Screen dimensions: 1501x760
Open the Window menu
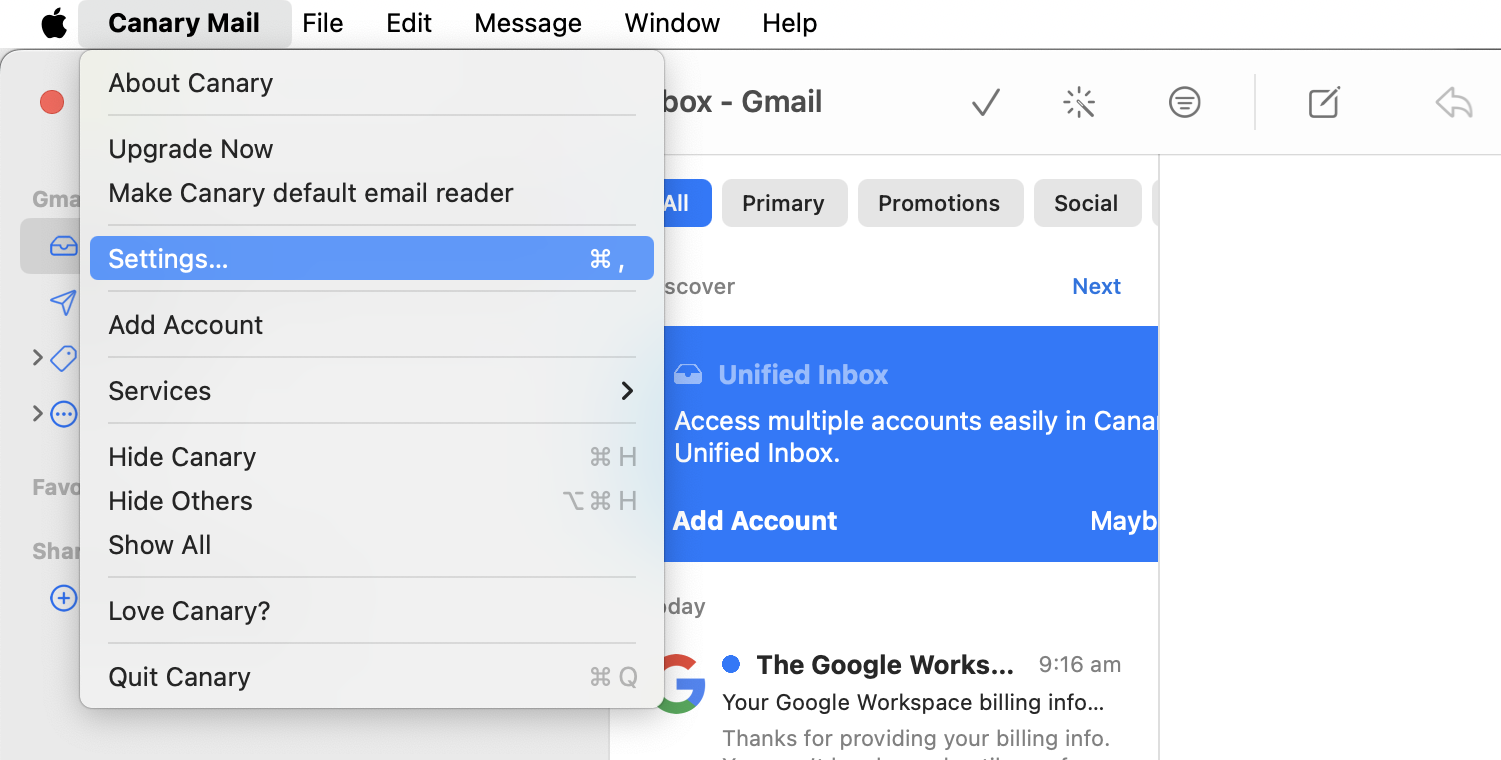click(672, 23)
